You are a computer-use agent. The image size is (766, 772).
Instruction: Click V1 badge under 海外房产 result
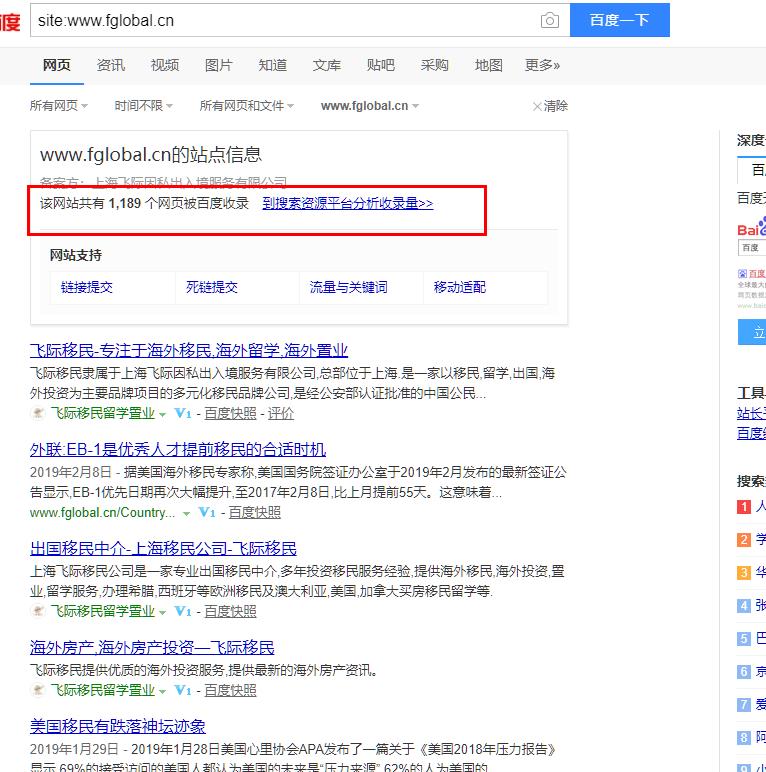pyautogui.click(x=183, y=690)
